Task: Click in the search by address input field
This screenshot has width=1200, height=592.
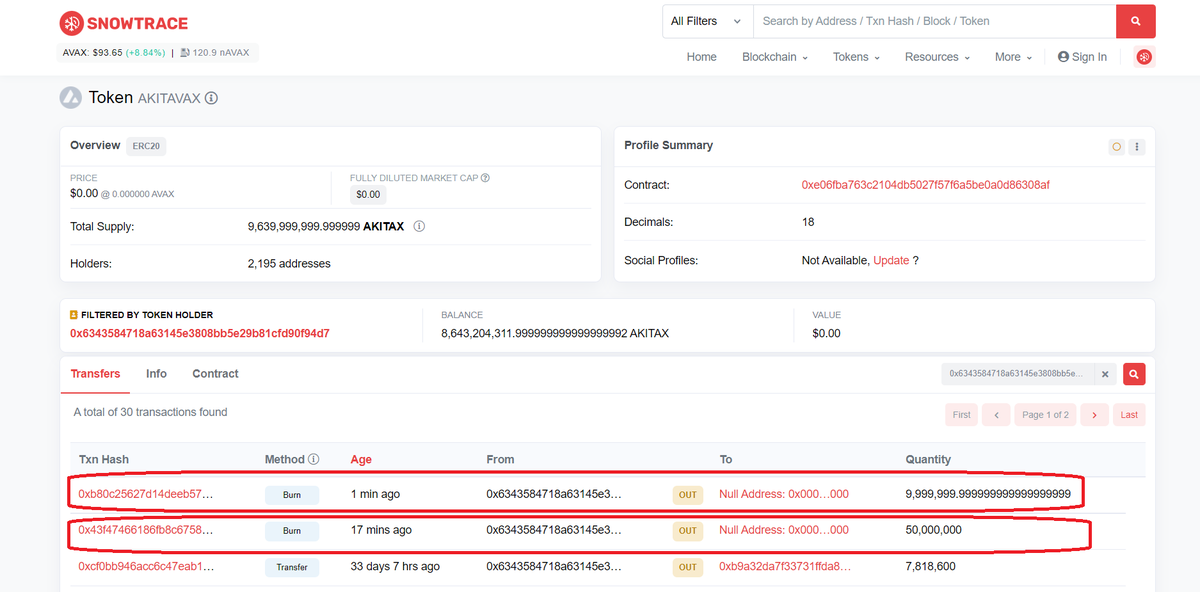Action: click(x=933, y=21)
